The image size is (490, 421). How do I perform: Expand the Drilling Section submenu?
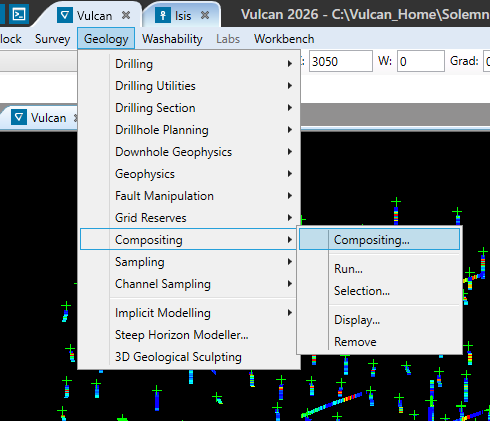(189, 108)
